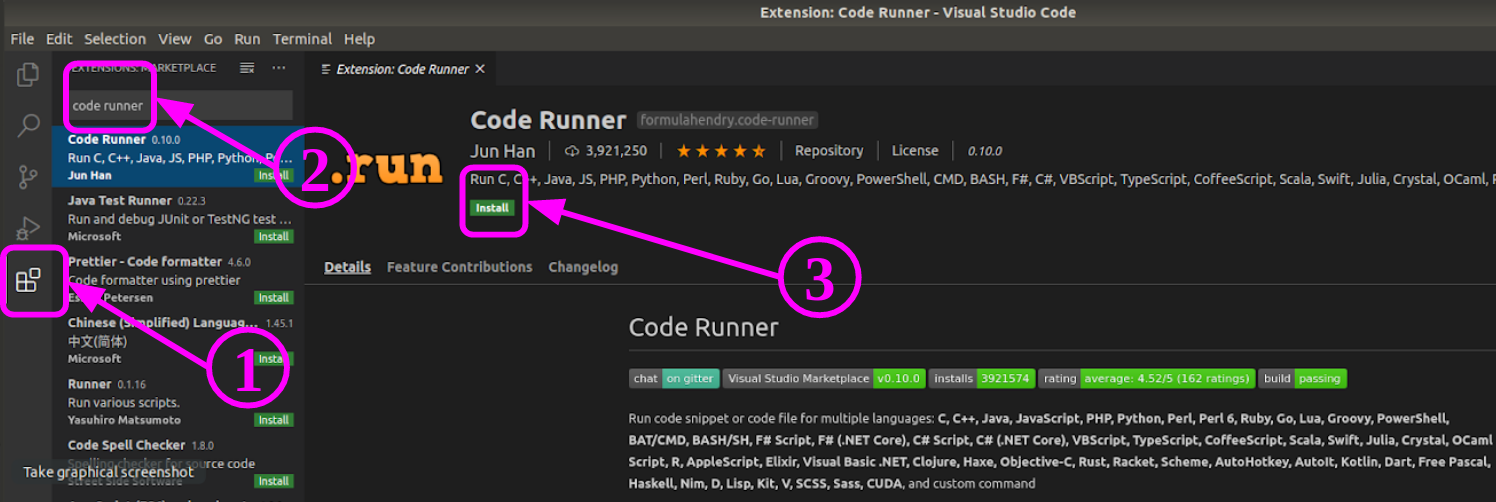Open the Edit menu
Viewport: 1496px width, 502px height.
click(59, 39)
